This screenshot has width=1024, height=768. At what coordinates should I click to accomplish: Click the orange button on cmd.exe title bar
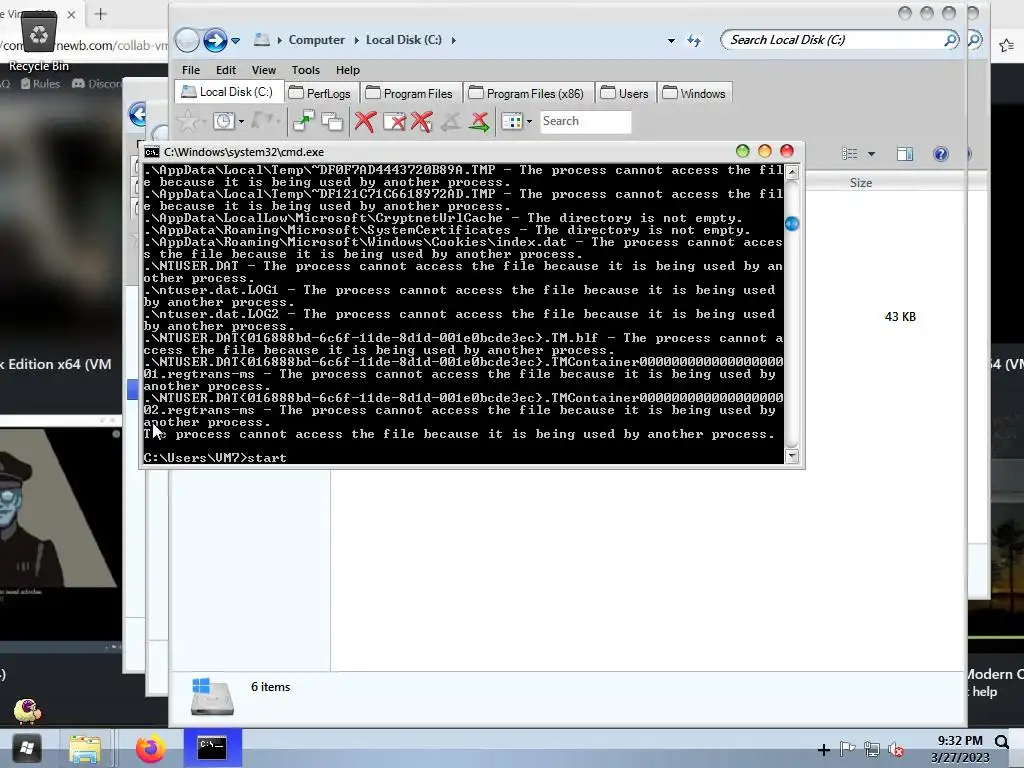[765, 152]
